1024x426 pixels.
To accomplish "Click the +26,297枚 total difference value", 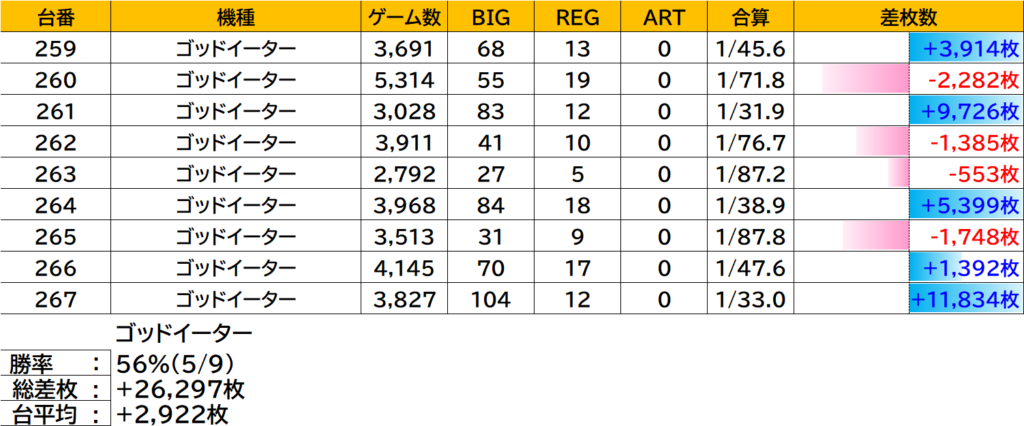I will [x=181, y=390].
